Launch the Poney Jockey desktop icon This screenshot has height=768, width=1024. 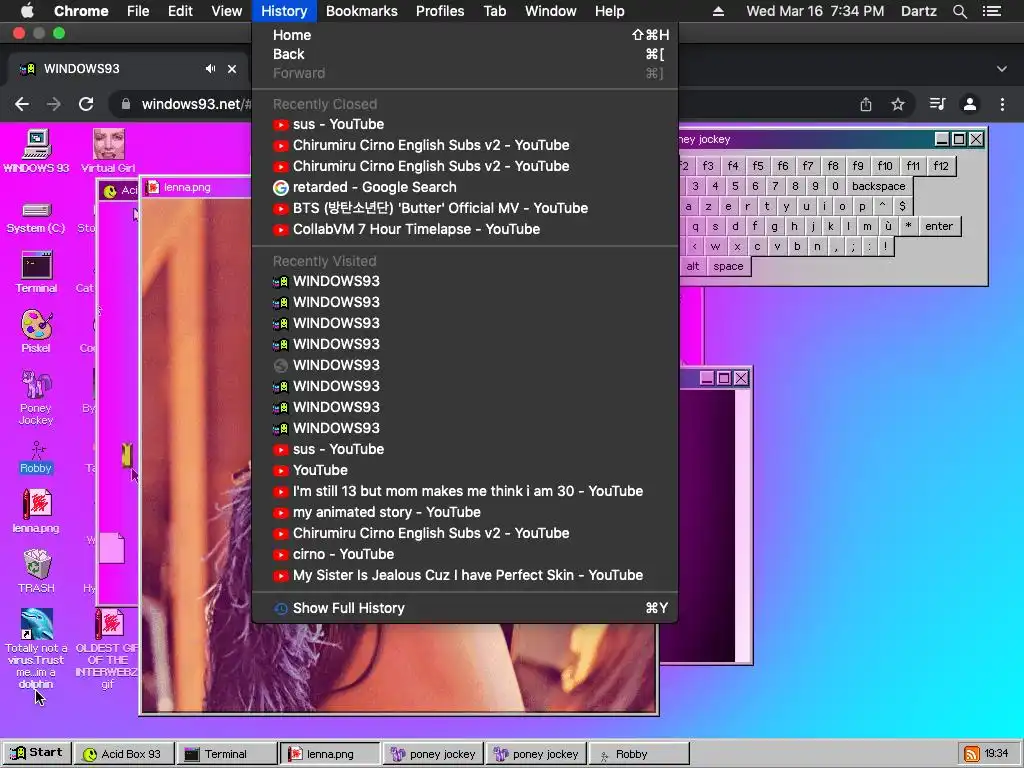tap(36, 397)
